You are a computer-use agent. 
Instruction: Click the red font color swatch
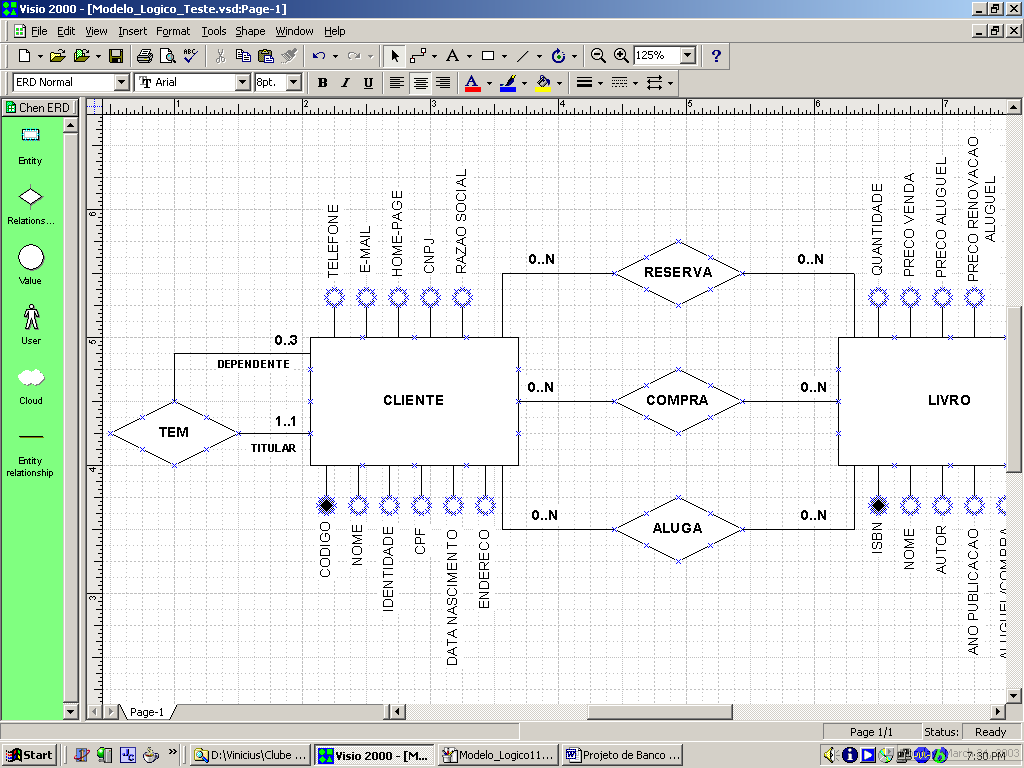pyautogui.click(x=473, y=83)
